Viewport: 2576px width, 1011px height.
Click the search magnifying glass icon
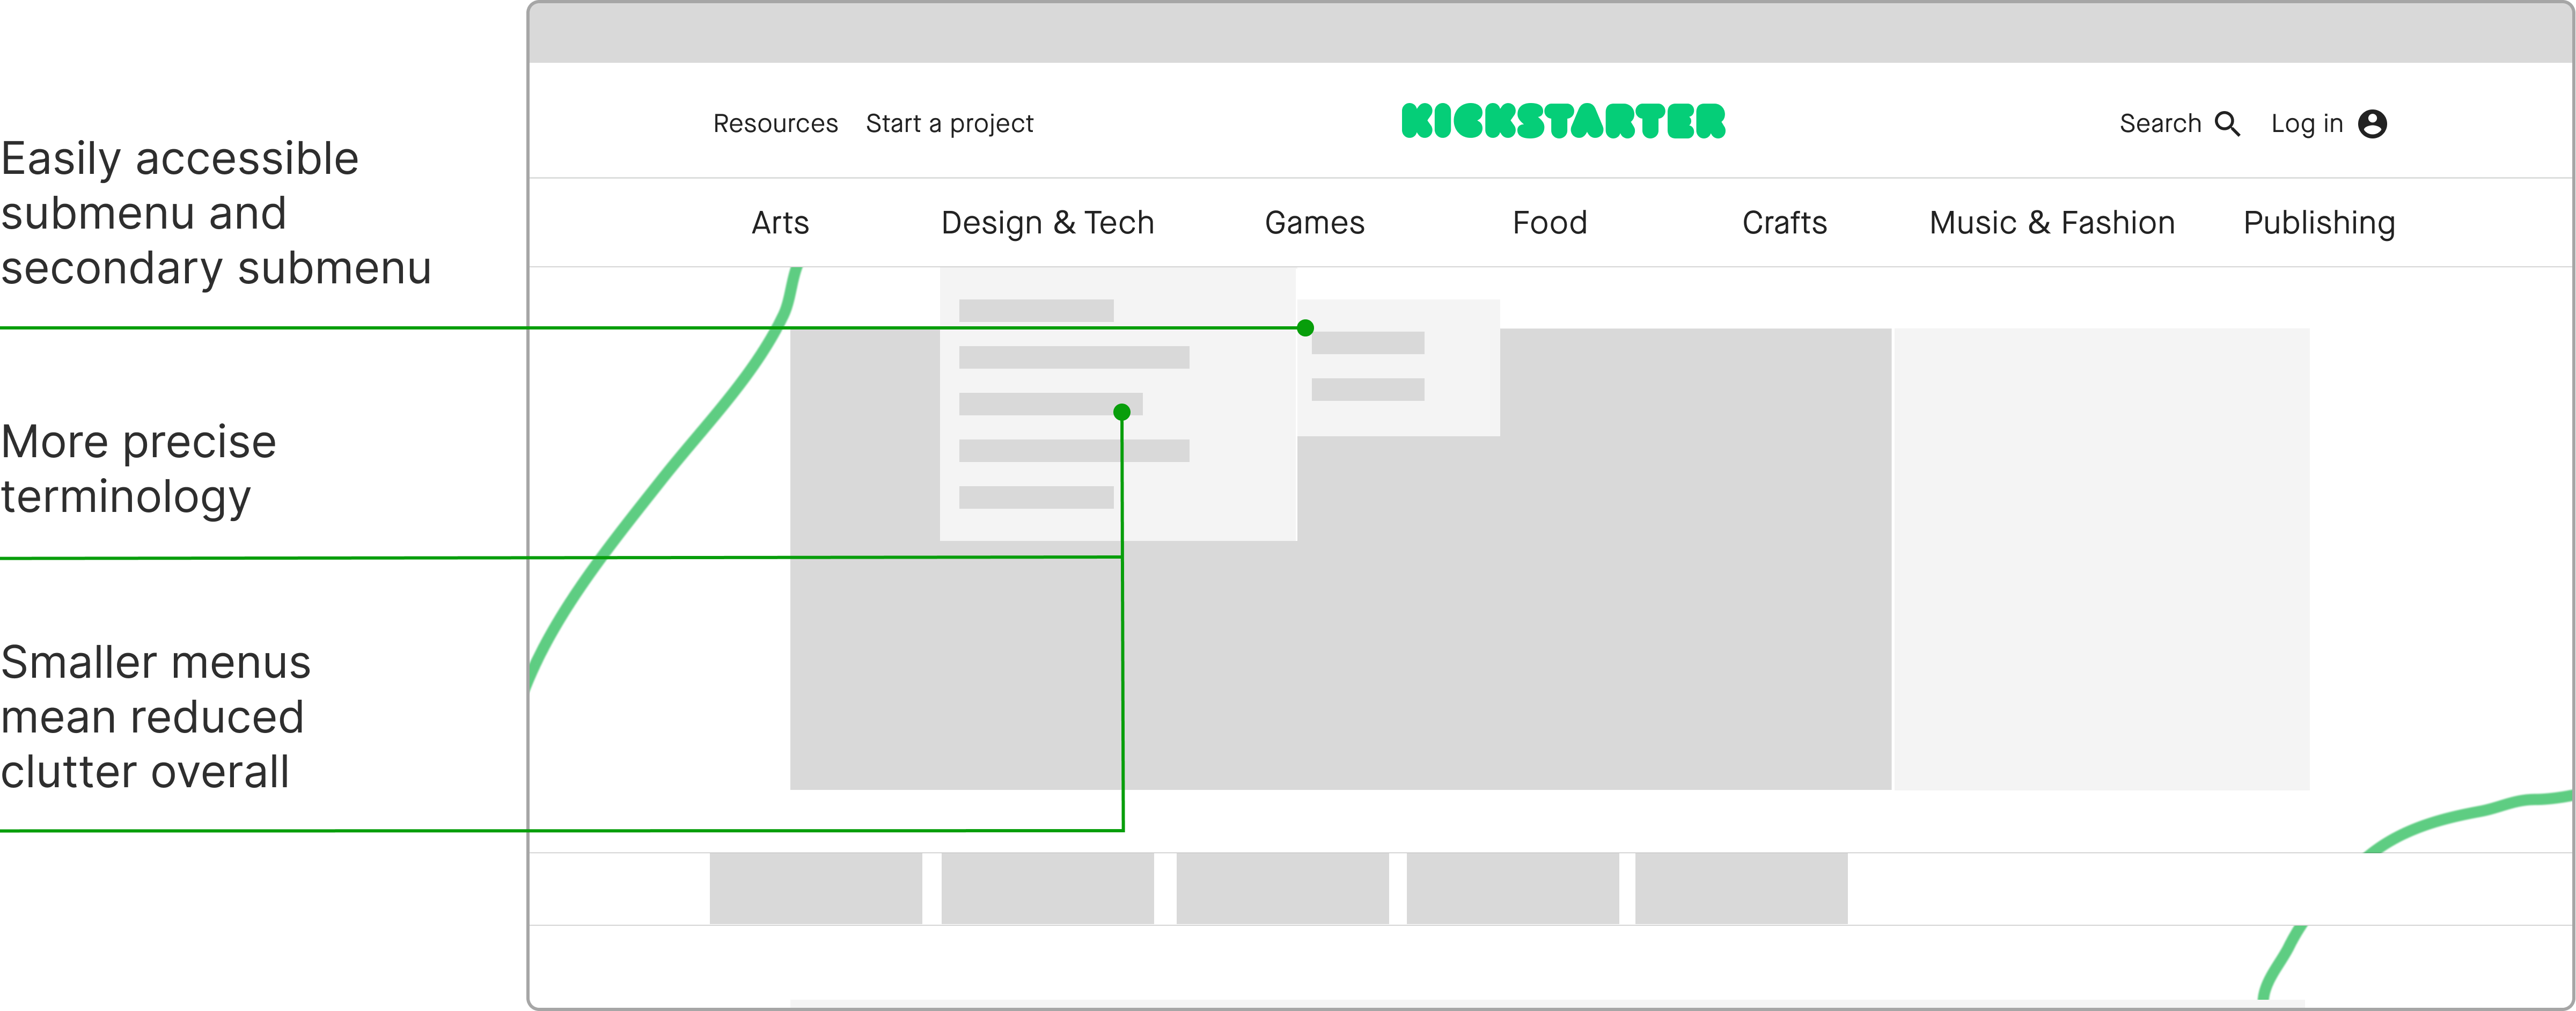2227,123
